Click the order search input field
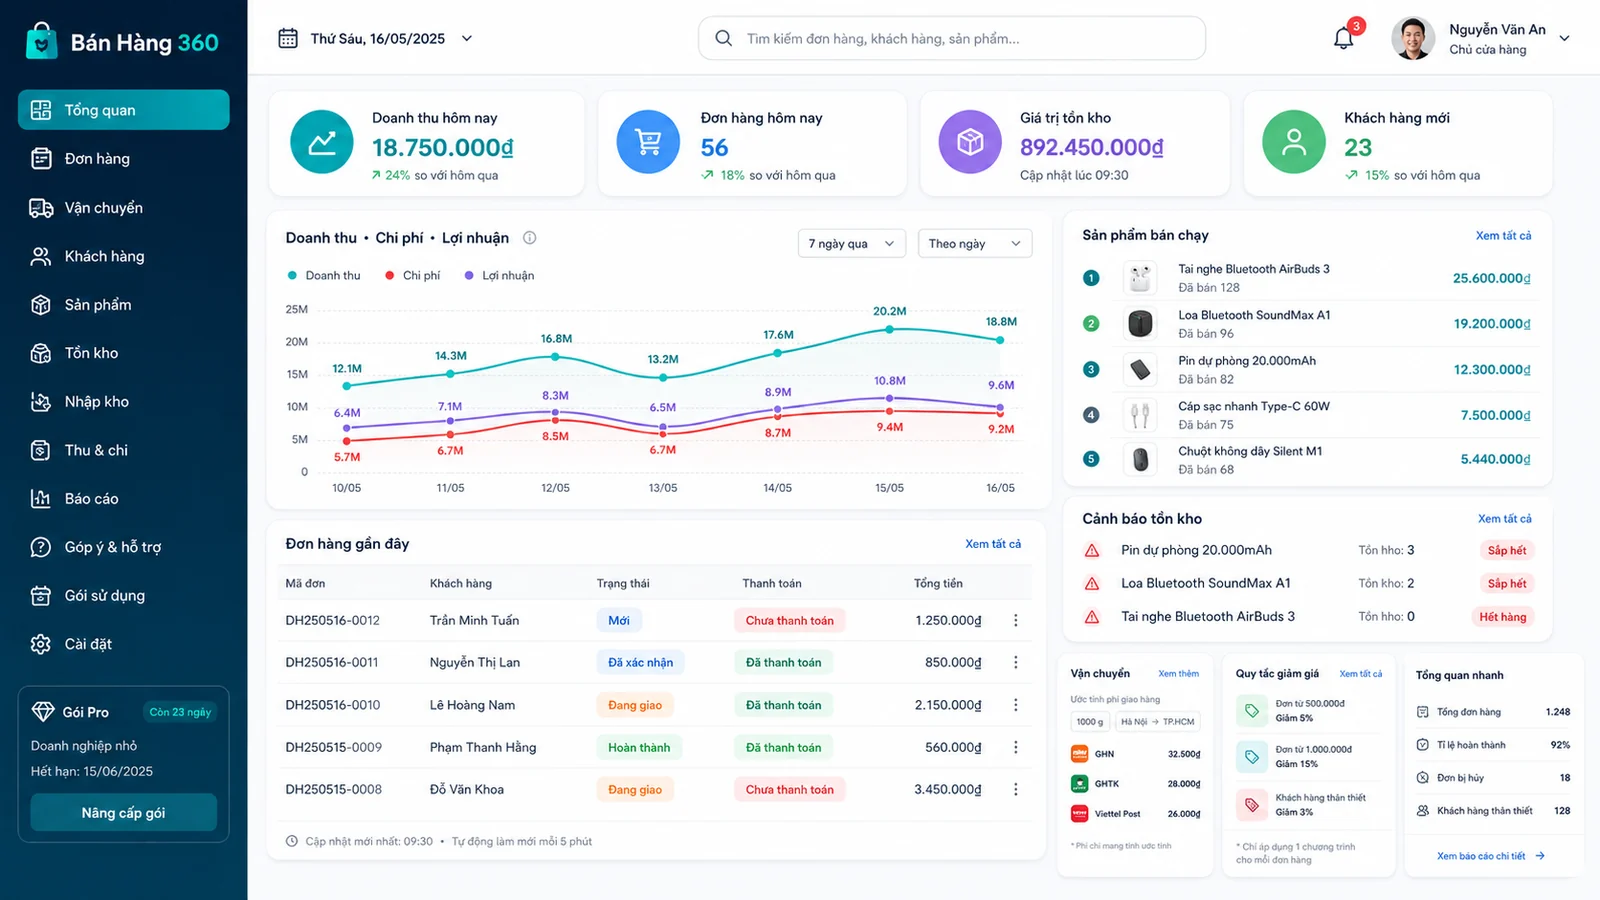Viewport: 1600px width, 900px height. tap(952, 38)
